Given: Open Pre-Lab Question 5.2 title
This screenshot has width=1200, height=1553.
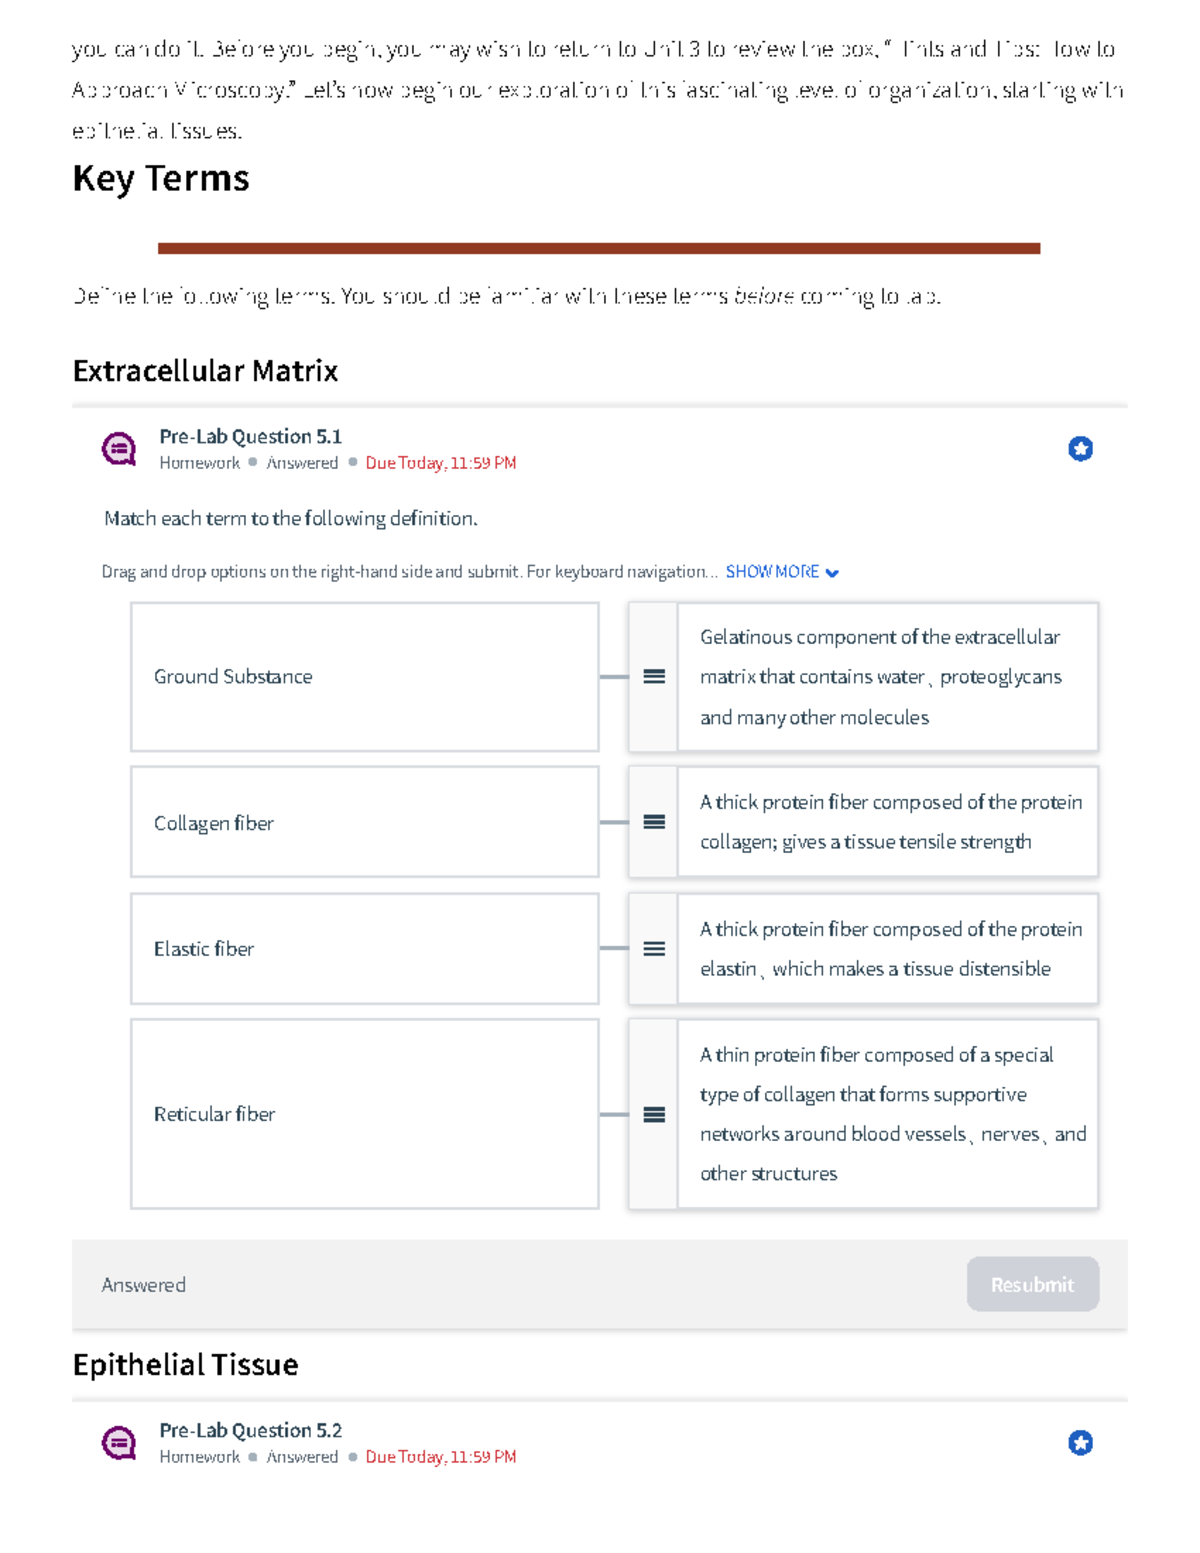Looking at the screenshot, I should [250, 1430].
